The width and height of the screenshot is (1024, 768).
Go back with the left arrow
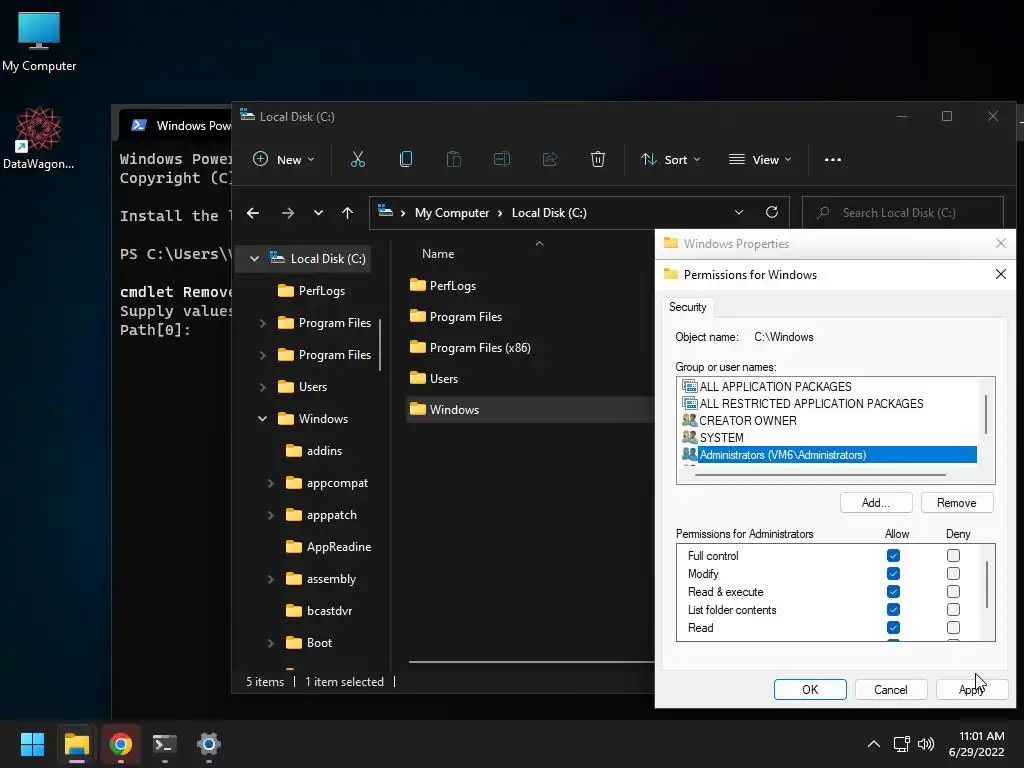(x=253, y=213)
